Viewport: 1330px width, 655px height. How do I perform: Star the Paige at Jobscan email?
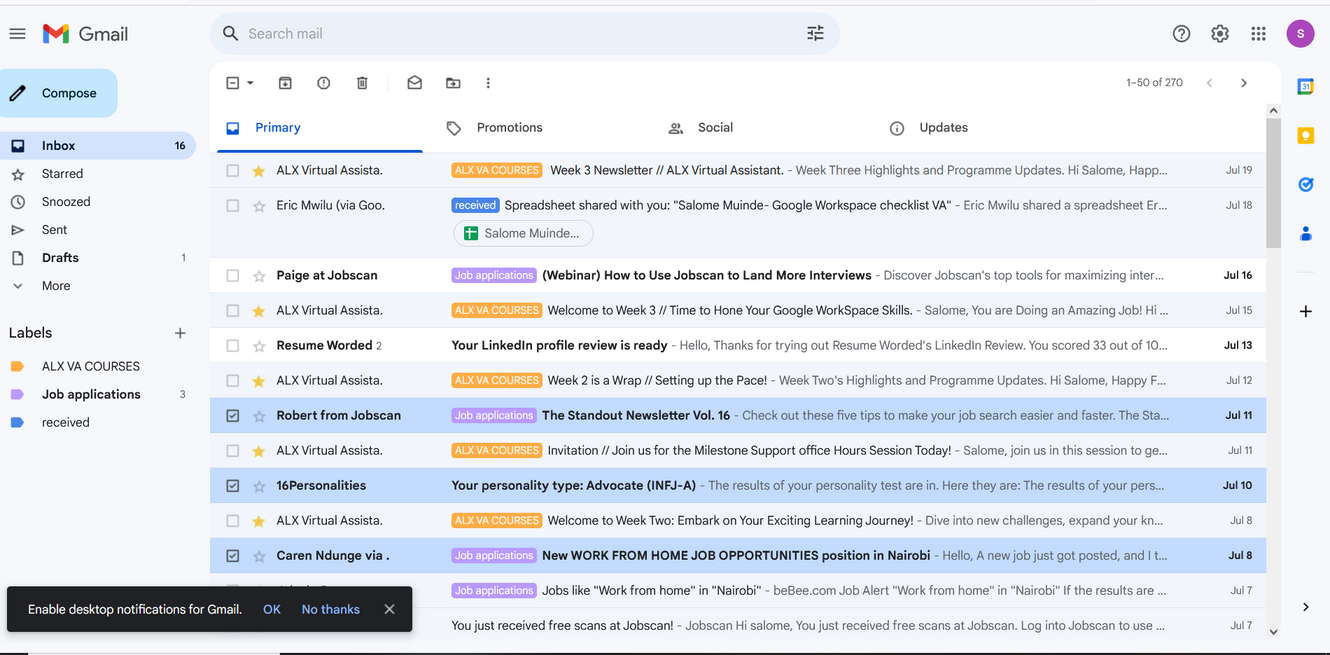coord(259,276)
